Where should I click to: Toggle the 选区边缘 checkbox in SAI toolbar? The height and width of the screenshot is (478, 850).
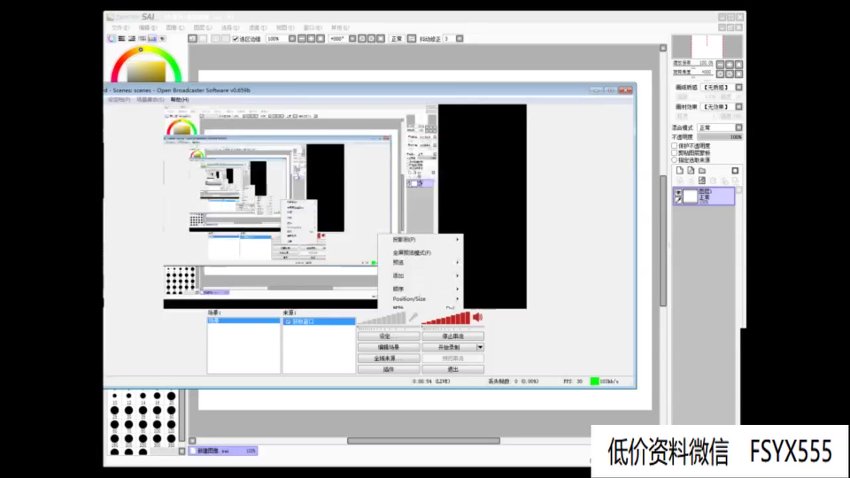click(x=235, y=39)
